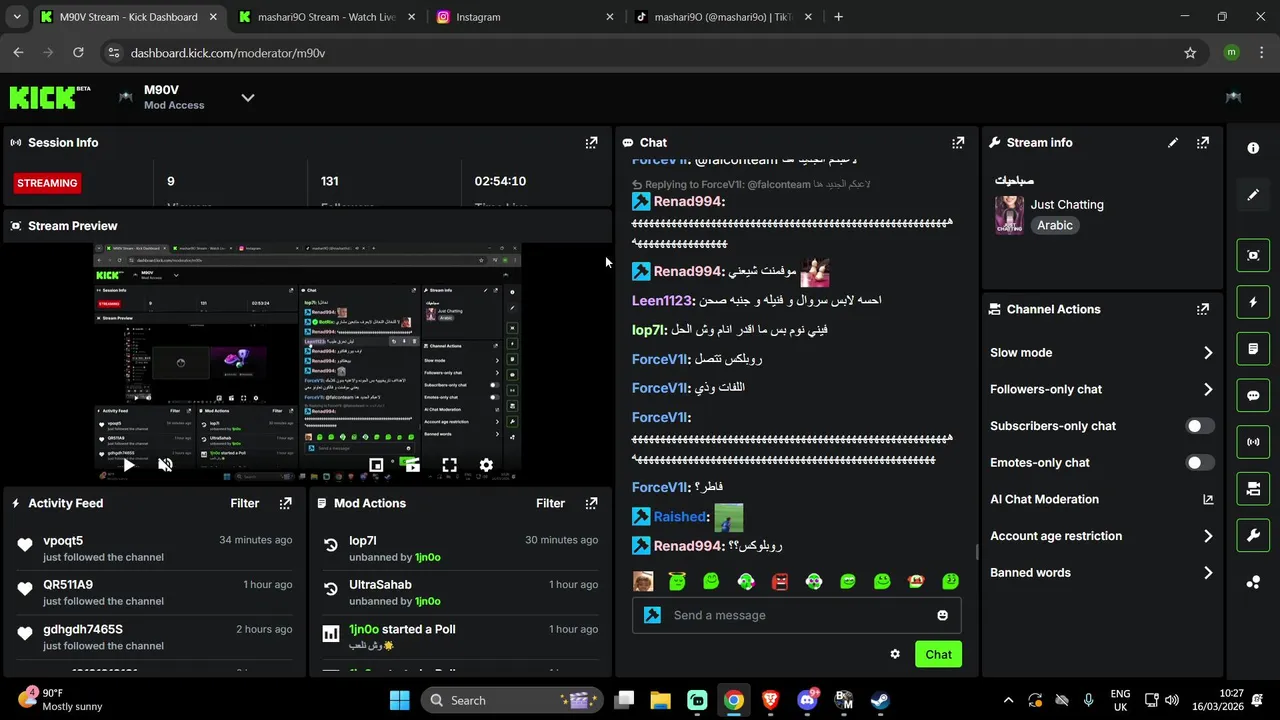
Task: Toggle the broadcast signal icon in sidebar
Action: tap(1253, 442)
